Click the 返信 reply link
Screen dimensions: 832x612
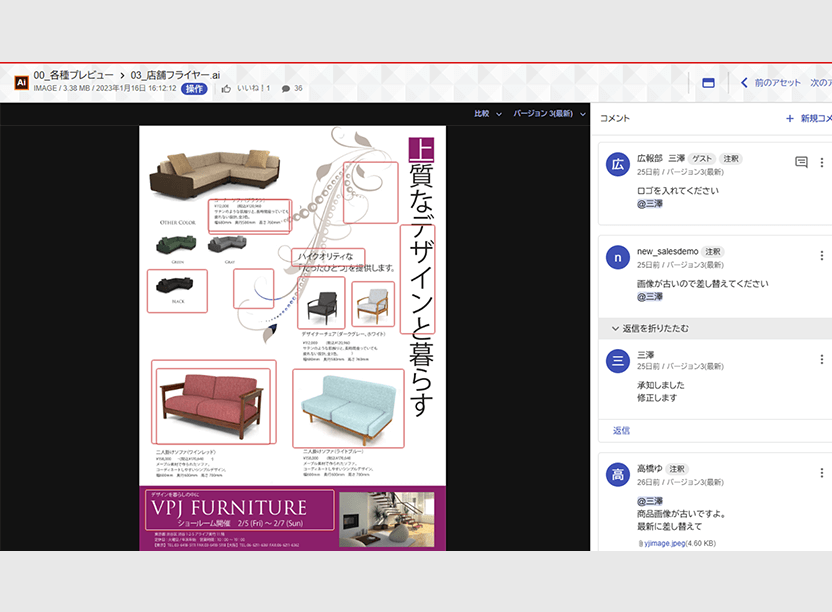point(621,430)
